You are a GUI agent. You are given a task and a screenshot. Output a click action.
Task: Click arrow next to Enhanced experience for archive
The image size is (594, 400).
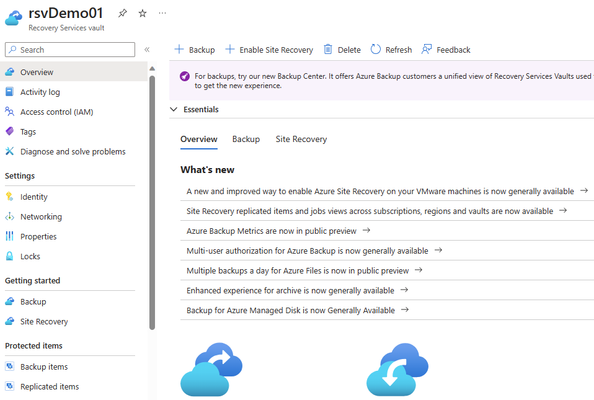point(404,290)
